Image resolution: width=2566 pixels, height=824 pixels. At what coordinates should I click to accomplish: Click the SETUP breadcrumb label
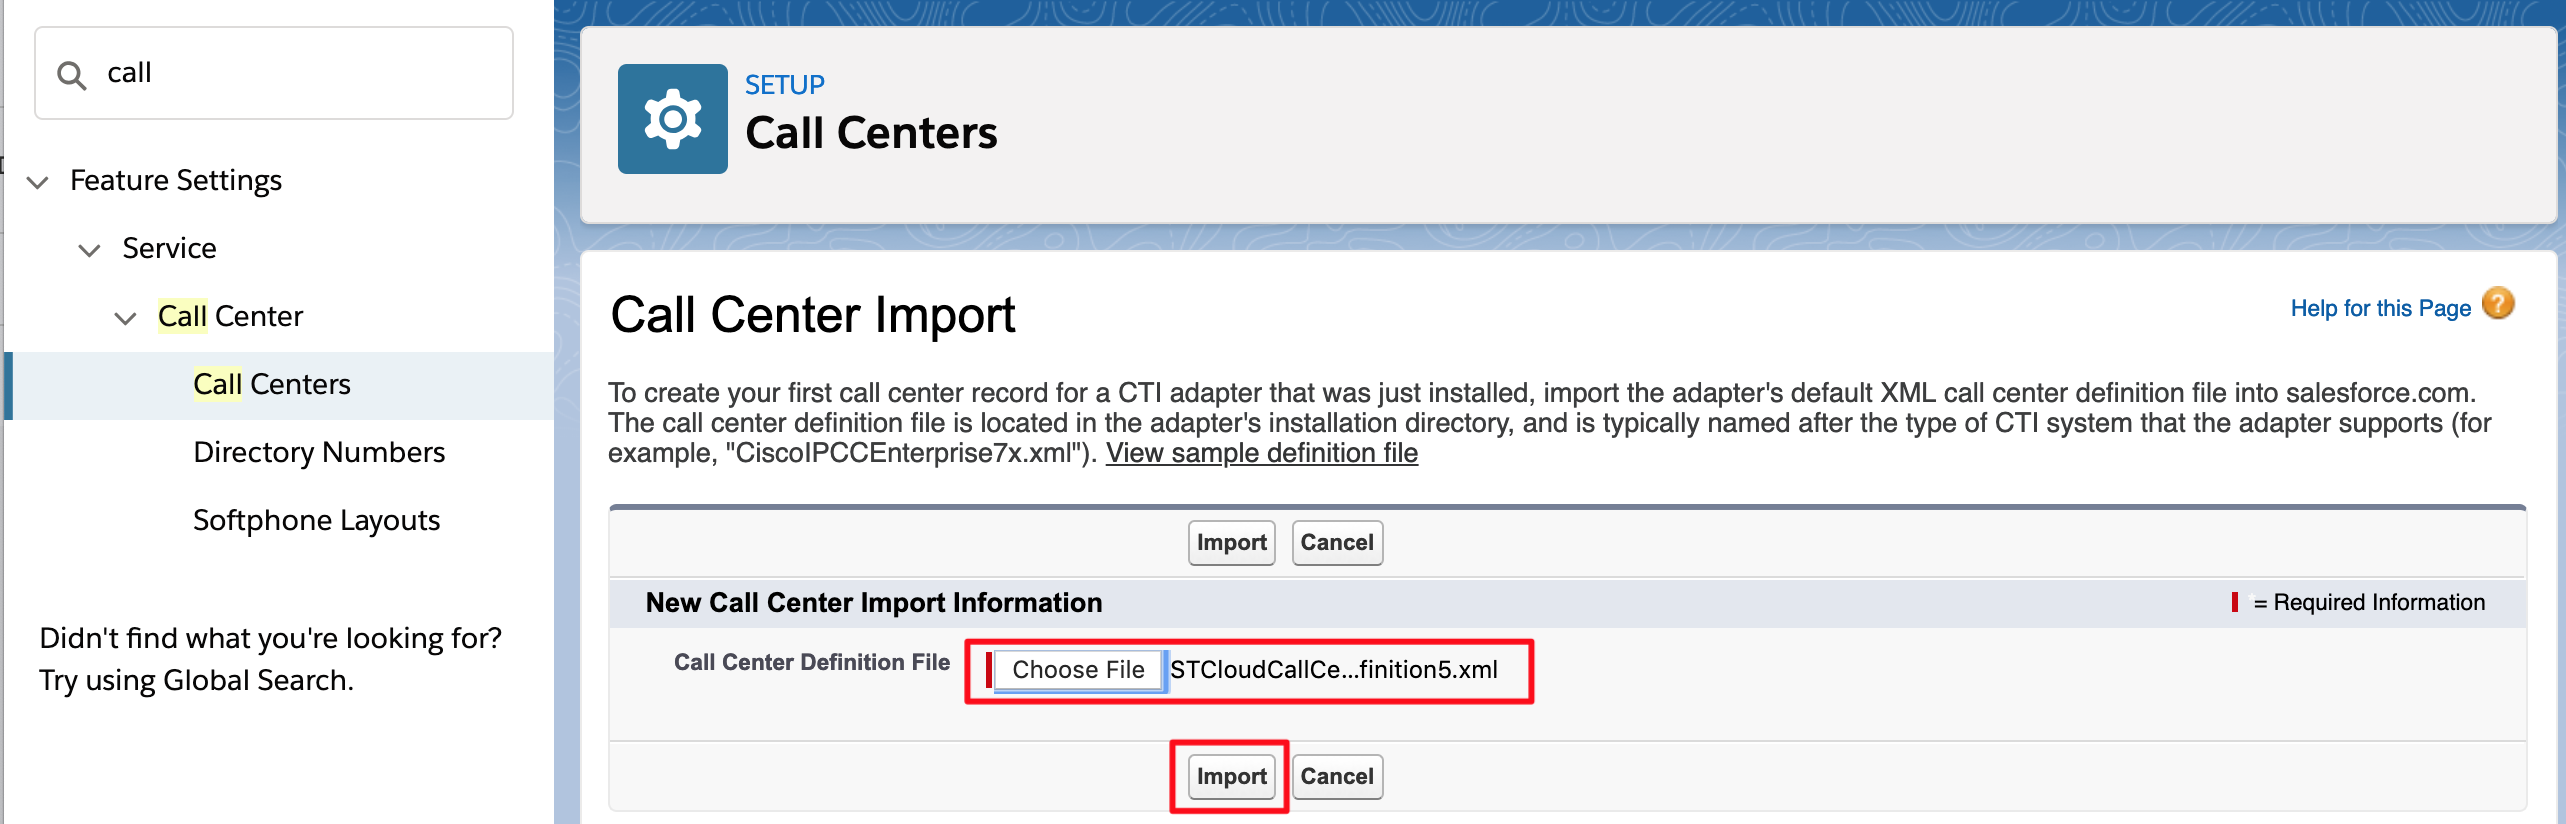(x=784, y=85)
